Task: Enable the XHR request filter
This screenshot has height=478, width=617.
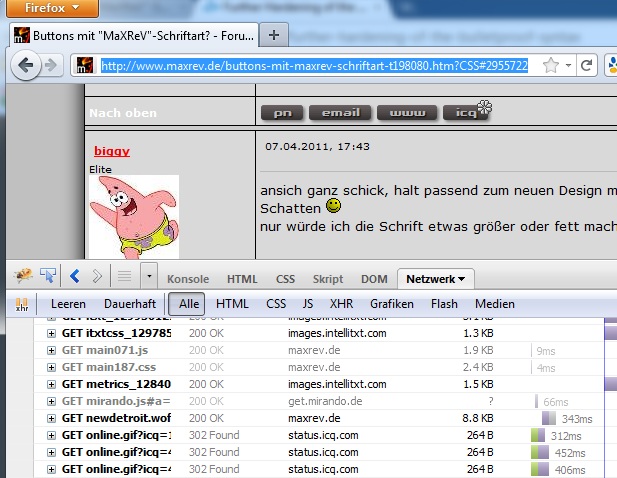Action: click(x=341, y=304)
